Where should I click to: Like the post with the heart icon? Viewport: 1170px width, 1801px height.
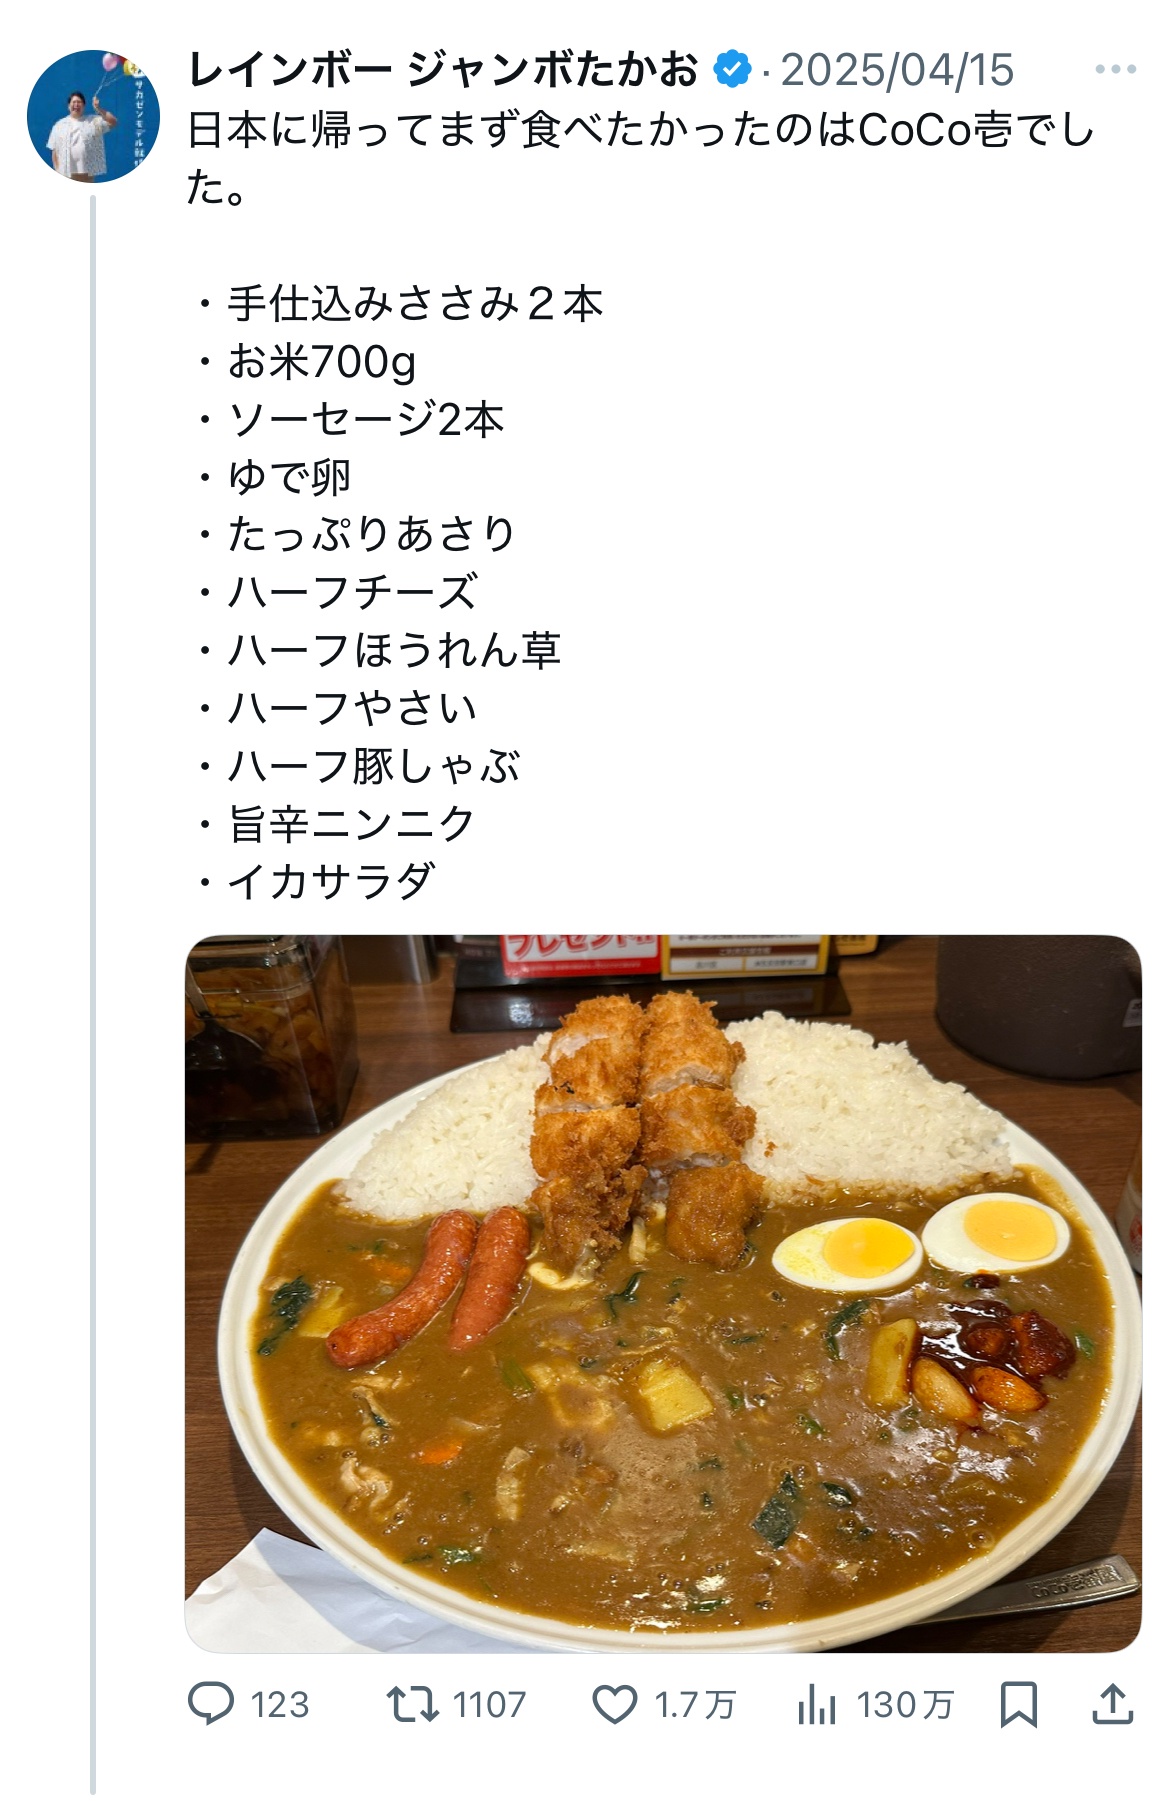pyautogui.click(x=615, y=1704)
